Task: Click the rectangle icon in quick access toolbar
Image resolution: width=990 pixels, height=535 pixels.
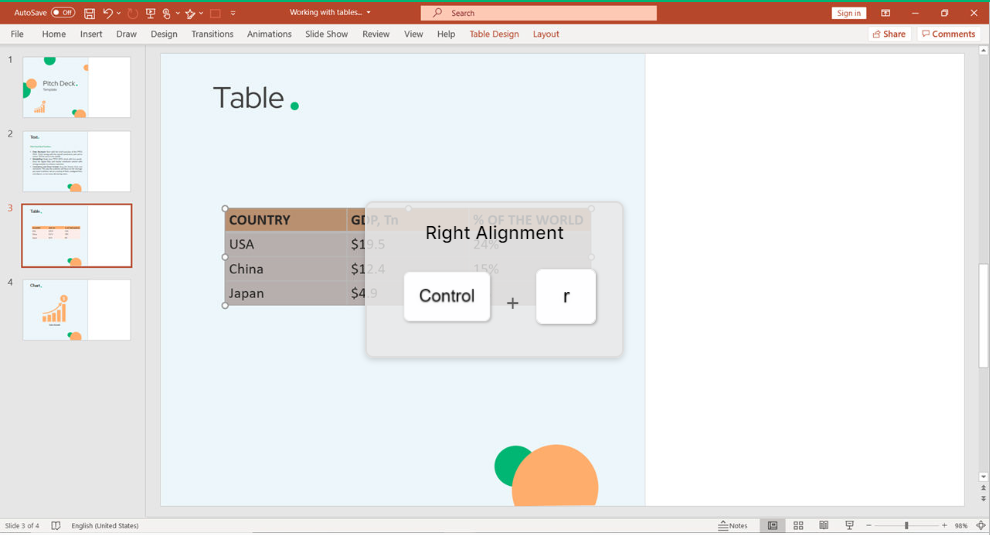Action: (x=215, y=13)
